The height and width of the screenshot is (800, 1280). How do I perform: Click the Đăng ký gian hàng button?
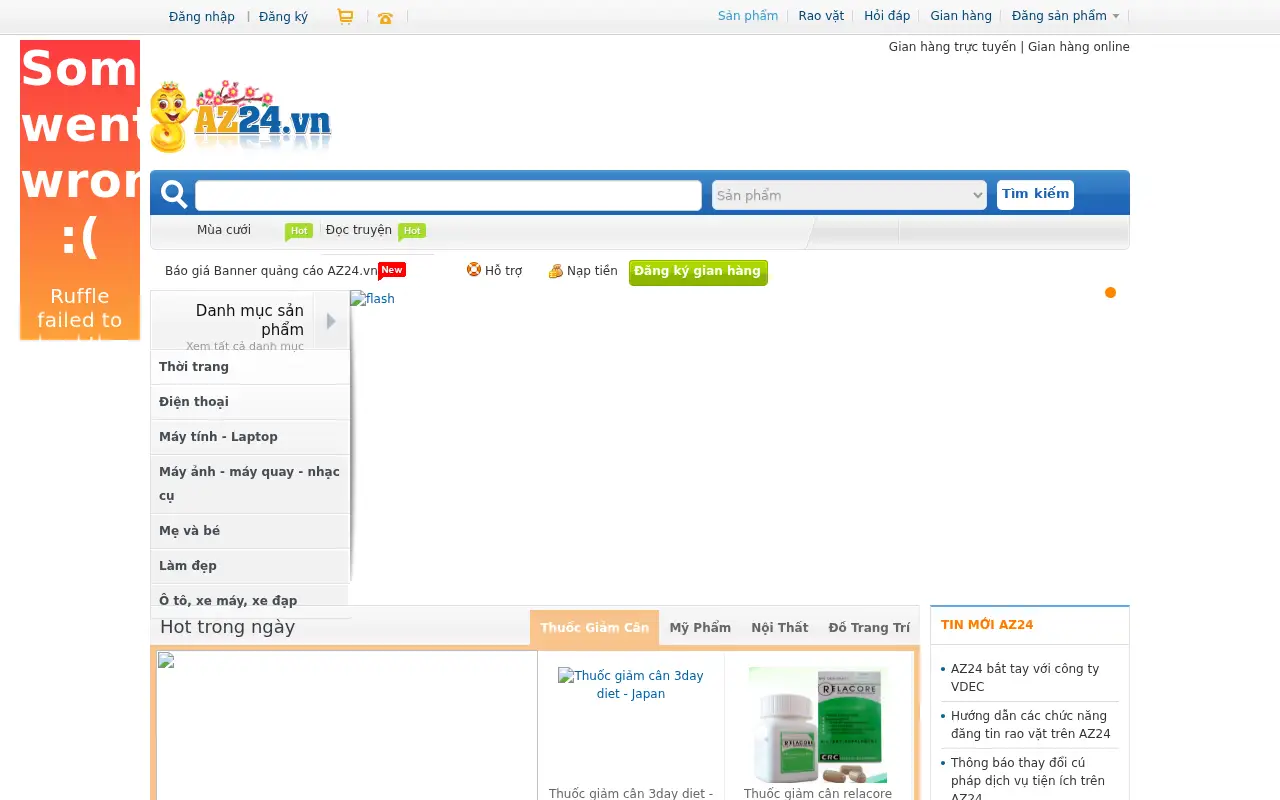coord(698,272)
